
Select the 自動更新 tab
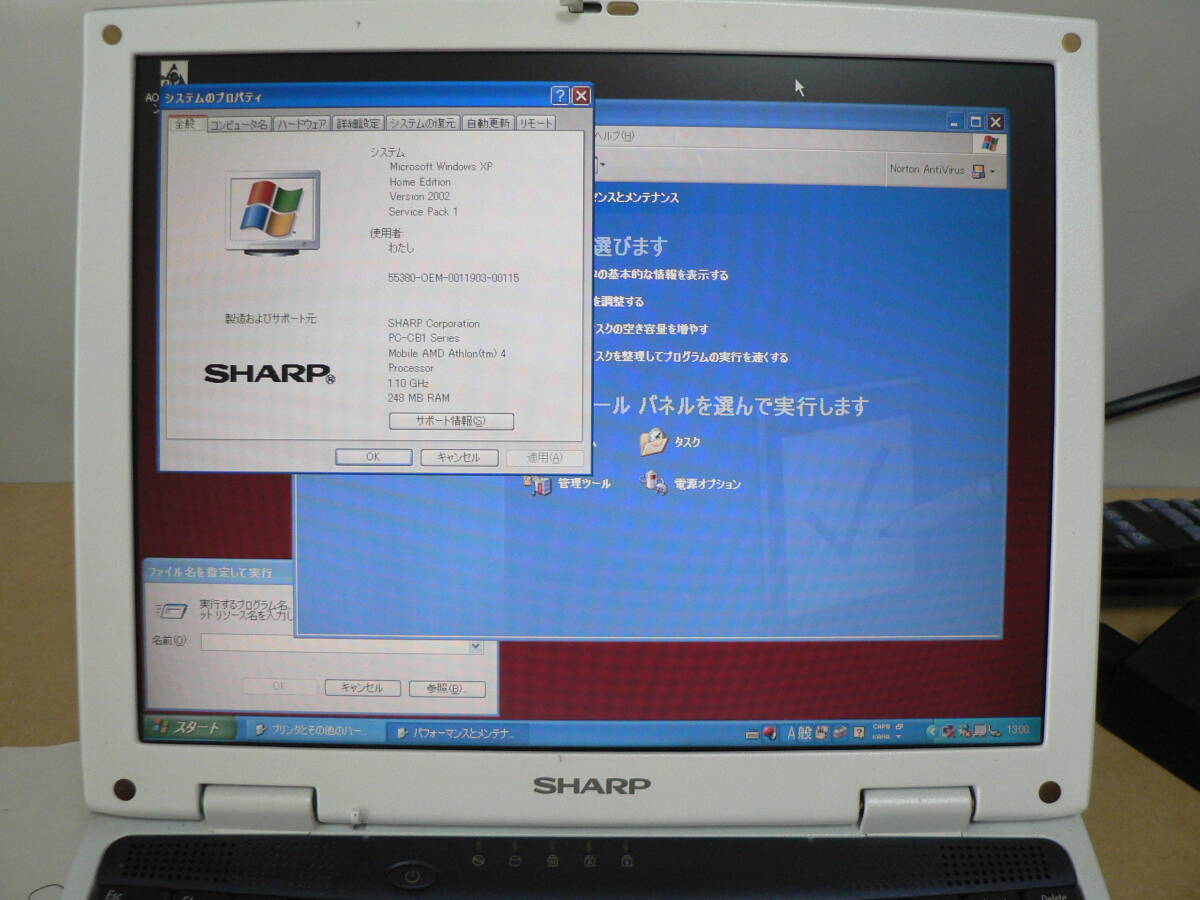pyautogui.click(x=488, y=124)
